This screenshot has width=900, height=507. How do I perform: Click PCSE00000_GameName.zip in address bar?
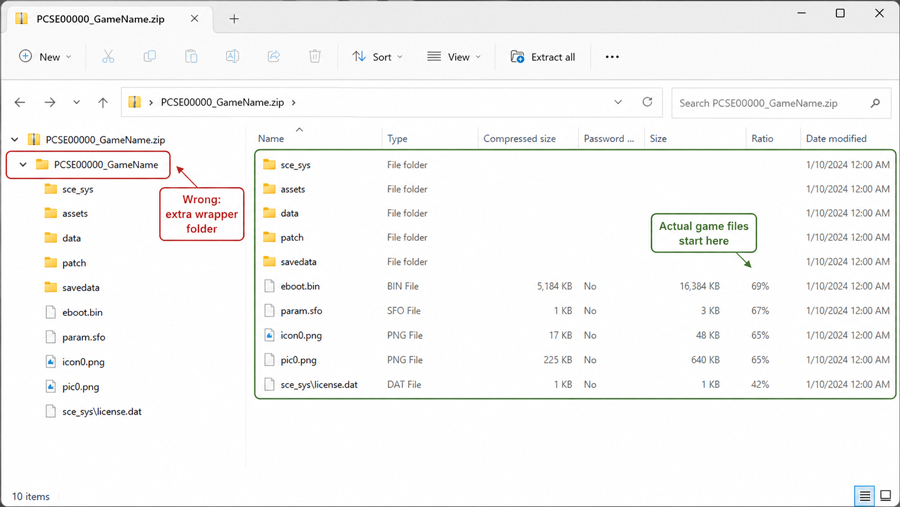point(222,102)
